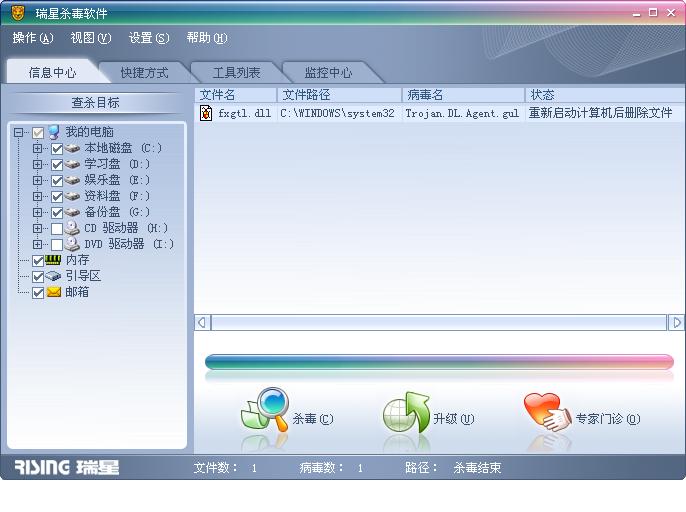
Task: Click the 升级(U) button label
Action: 454,419
